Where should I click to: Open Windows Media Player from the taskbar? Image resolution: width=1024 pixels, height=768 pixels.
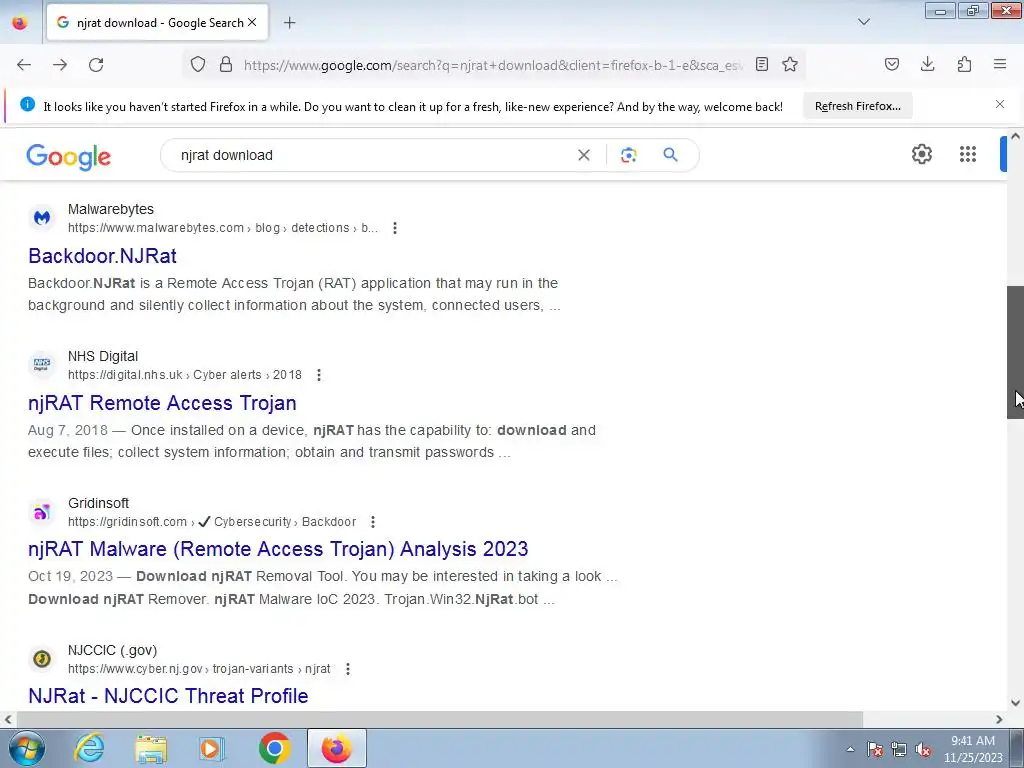click(212, 748)
